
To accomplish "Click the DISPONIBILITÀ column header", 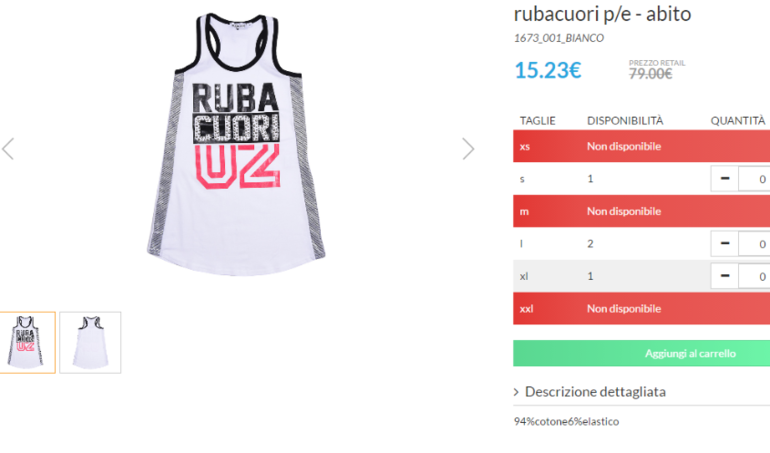I will coord(625,121).
